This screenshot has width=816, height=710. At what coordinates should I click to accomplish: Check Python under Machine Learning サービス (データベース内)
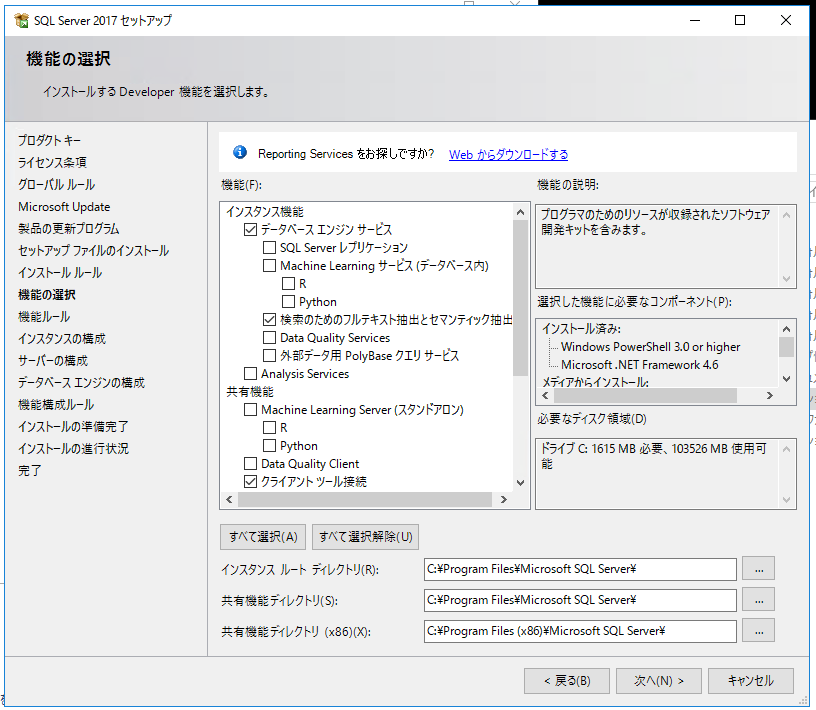point(288,301)
